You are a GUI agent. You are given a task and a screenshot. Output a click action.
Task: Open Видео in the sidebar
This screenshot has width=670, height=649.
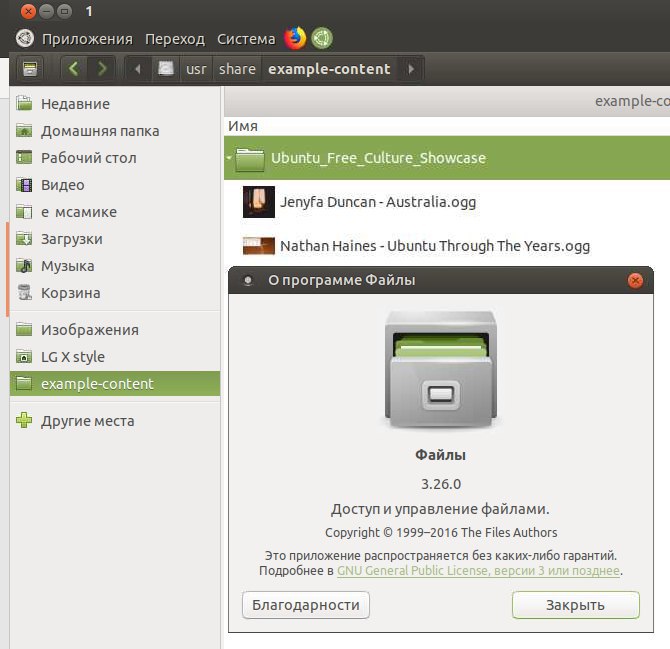click(115, 185)
